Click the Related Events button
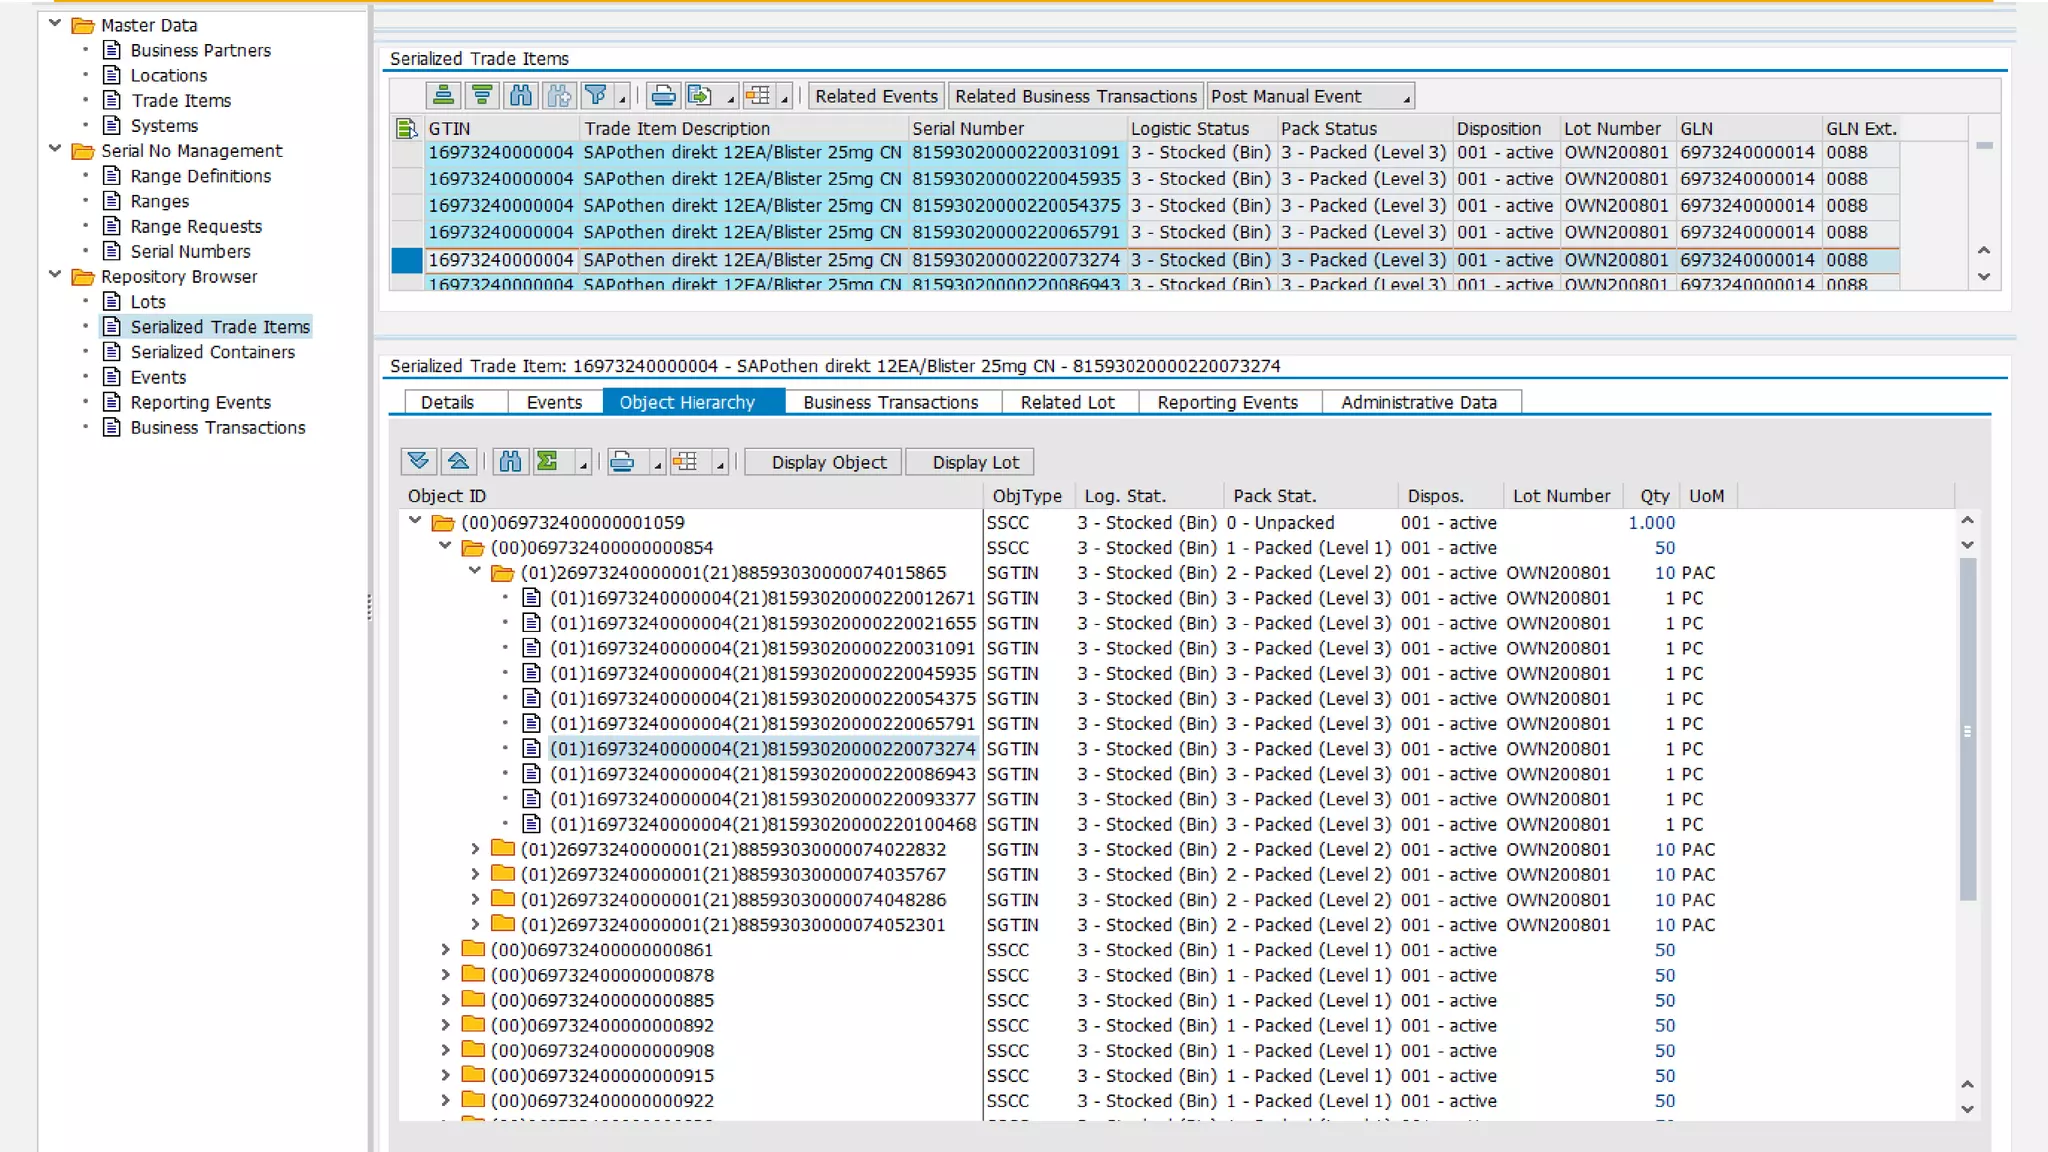2048x1152 pixels. click(876, 96)
